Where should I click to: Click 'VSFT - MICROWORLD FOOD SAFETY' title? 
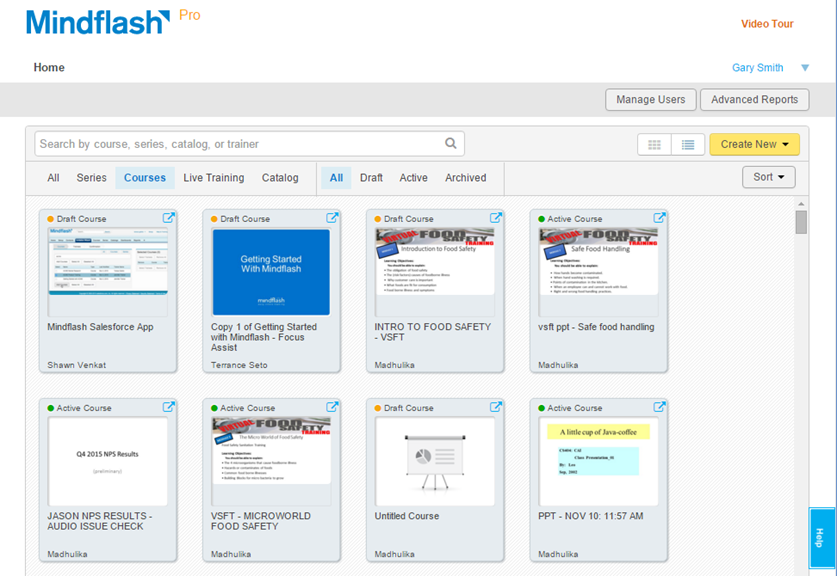(x=260, y=521)
